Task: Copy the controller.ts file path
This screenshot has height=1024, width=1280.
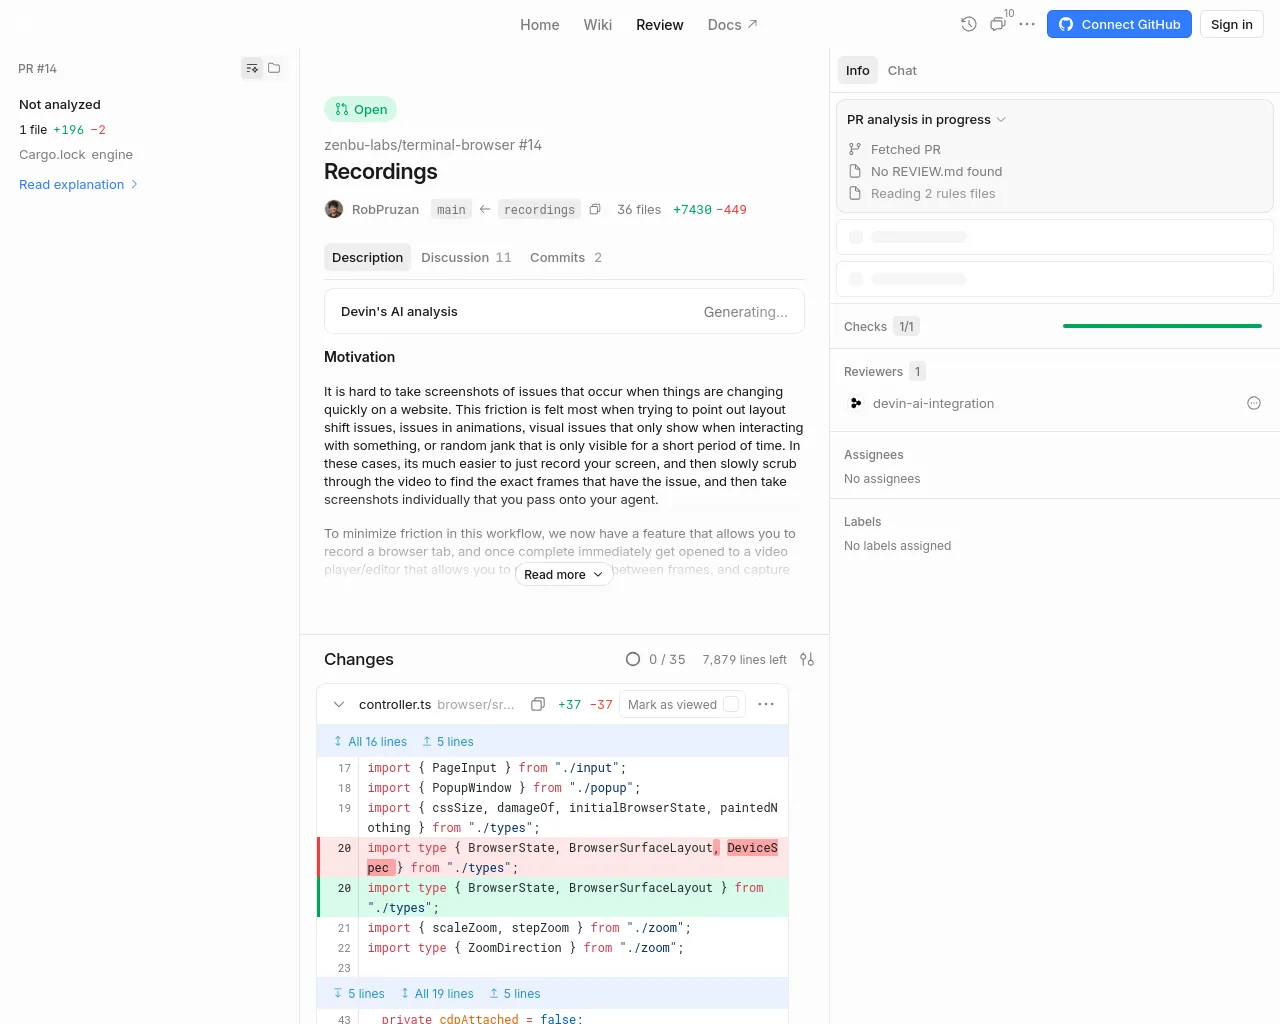Action: coord(538,704)
